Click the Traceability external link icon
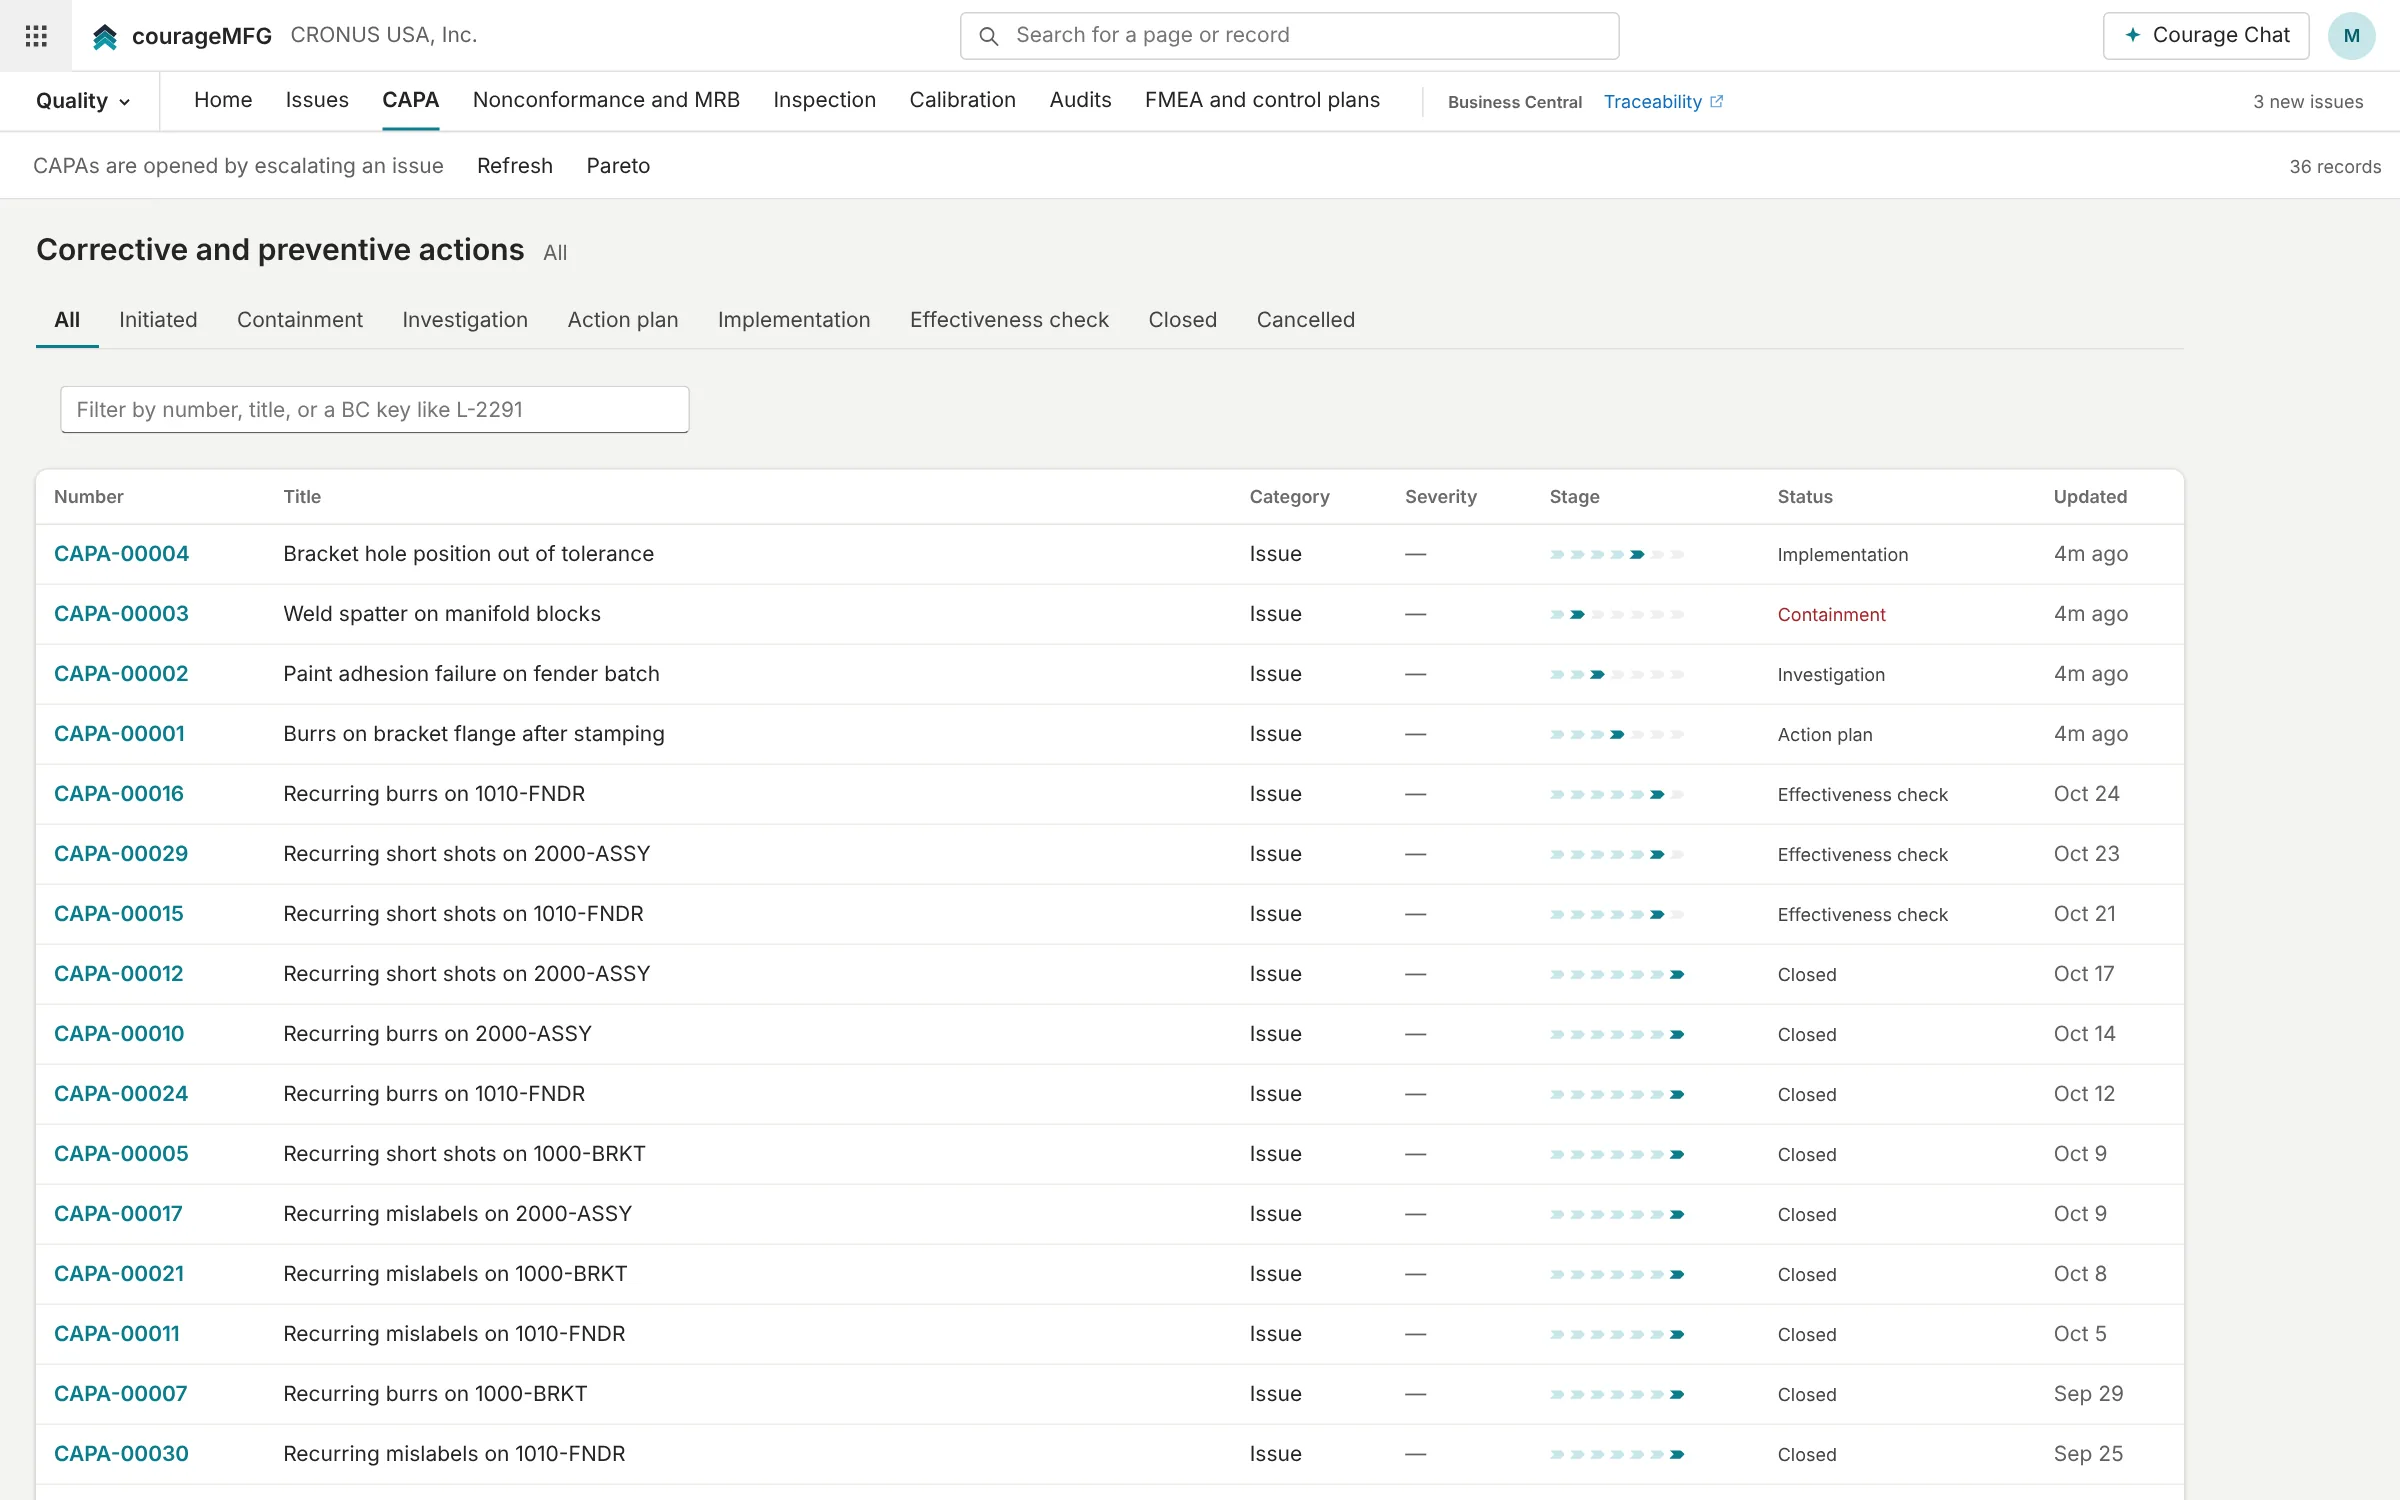2400x1500 pixels. 1717,101
